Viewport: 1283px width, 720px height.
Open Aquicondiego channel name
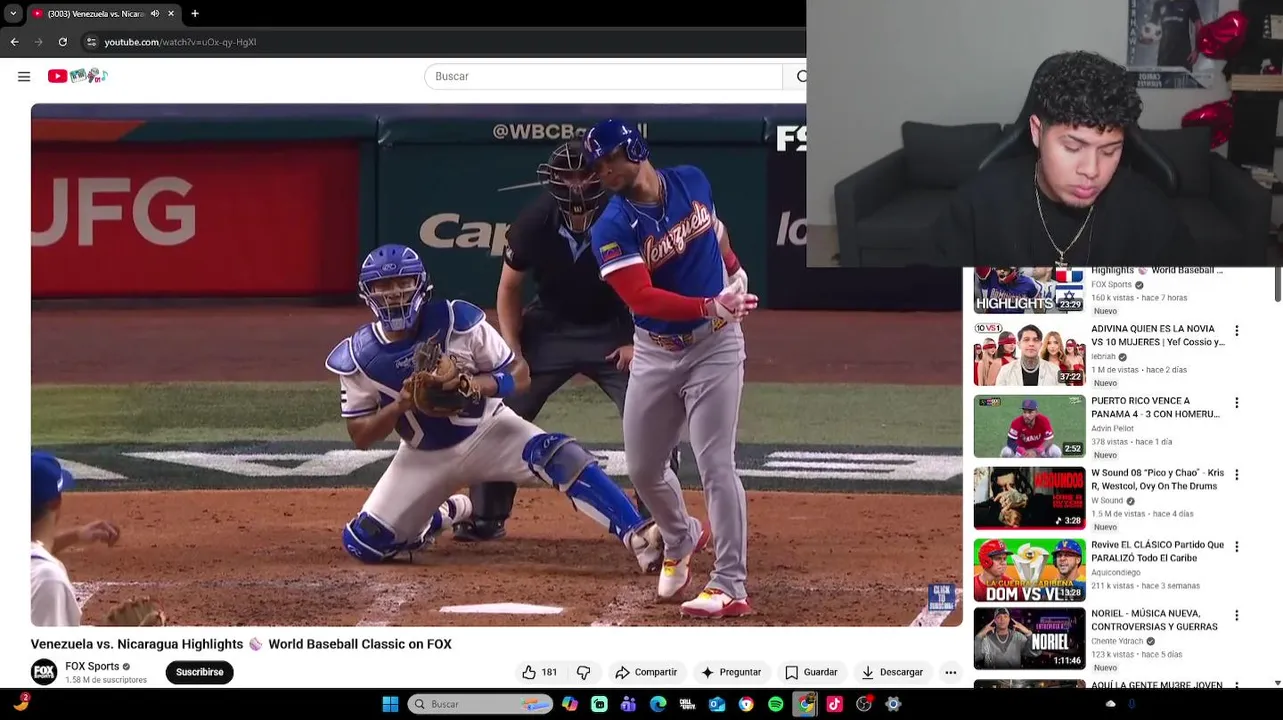tap(1115, 573)
